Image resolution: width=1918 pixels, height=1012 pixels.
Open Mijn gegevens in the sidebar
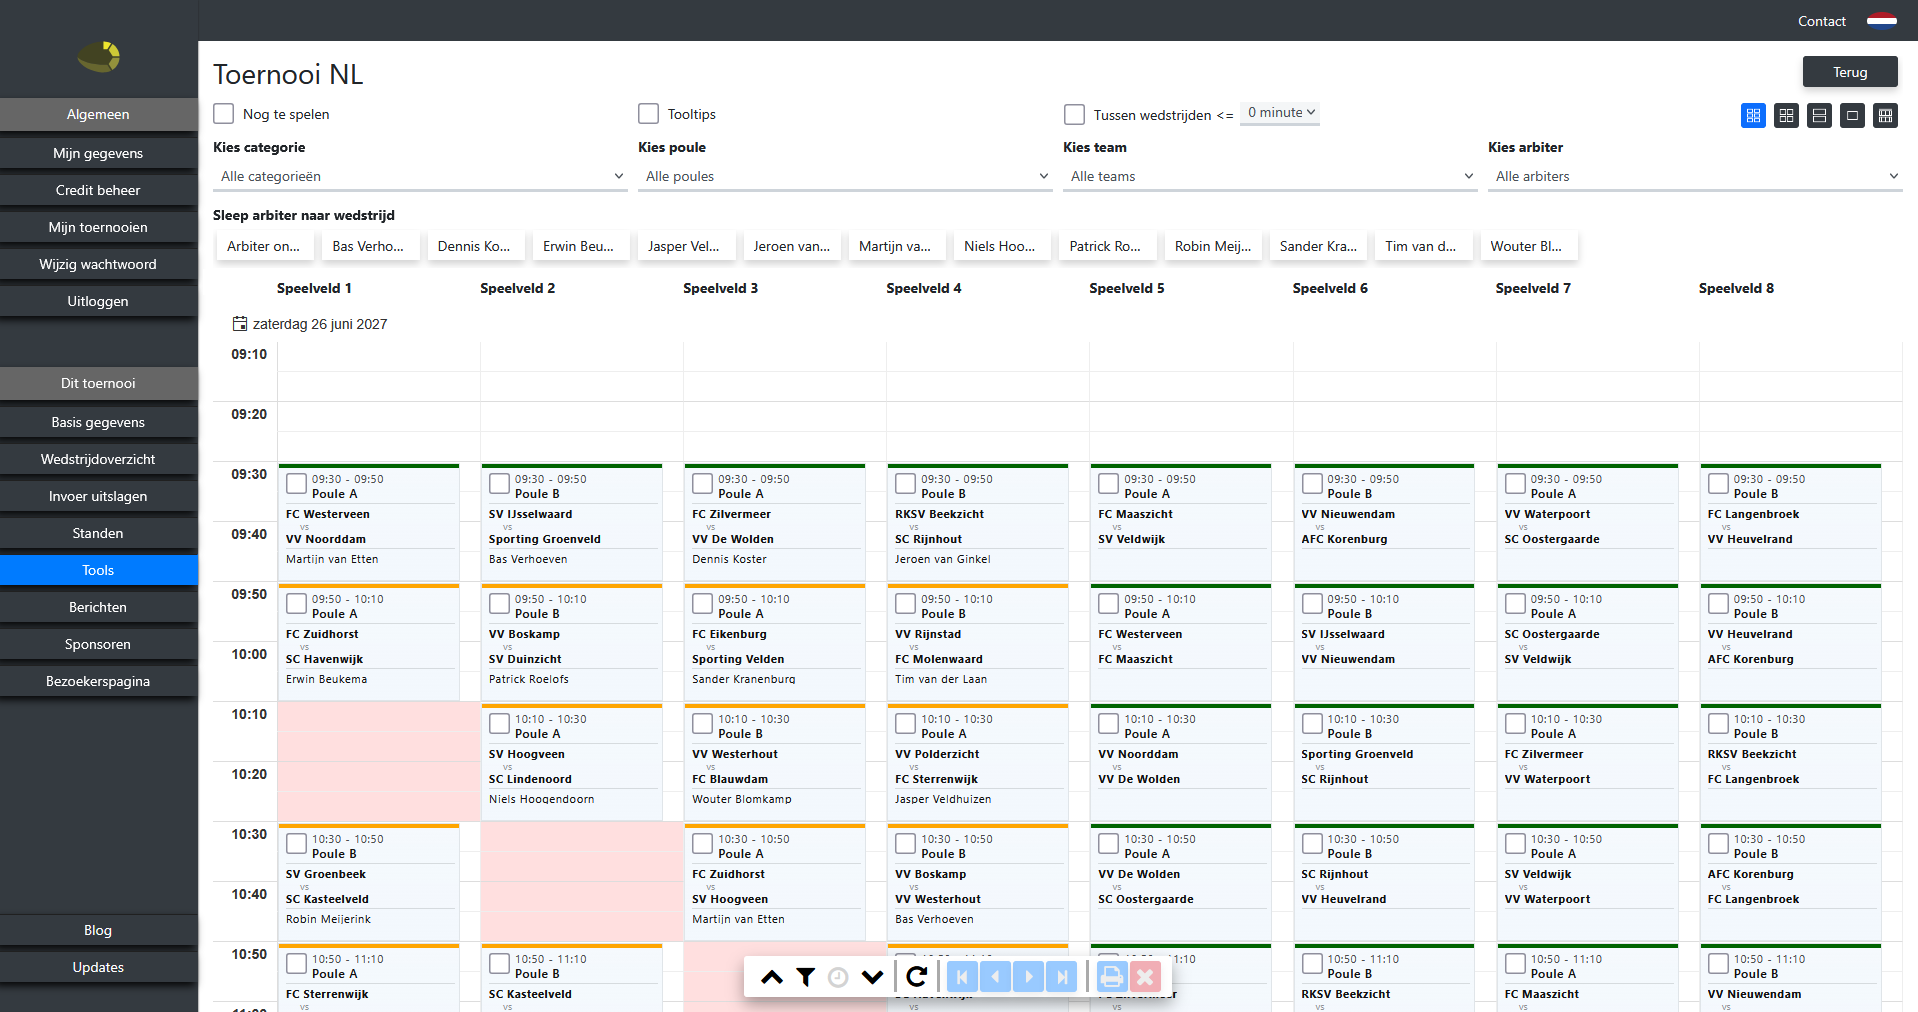coord(98,153)
